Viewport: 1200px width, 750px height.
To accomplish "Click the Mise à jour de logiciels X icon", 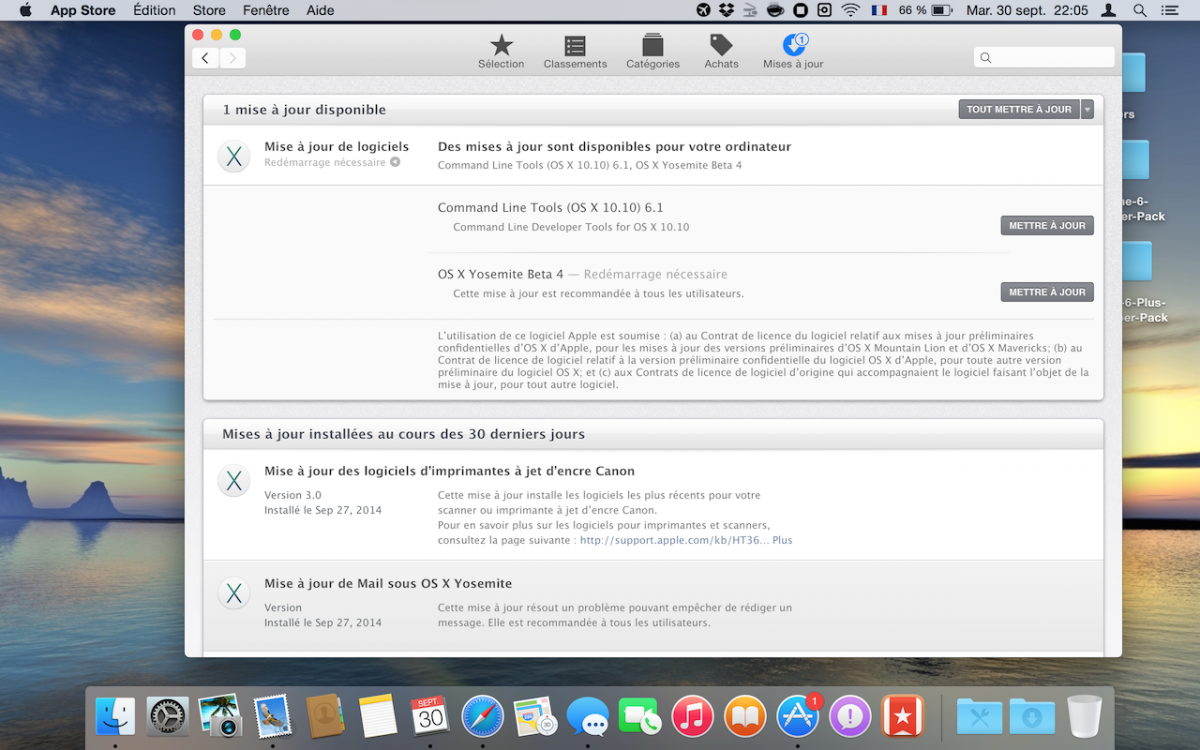I will pos(233,156).
